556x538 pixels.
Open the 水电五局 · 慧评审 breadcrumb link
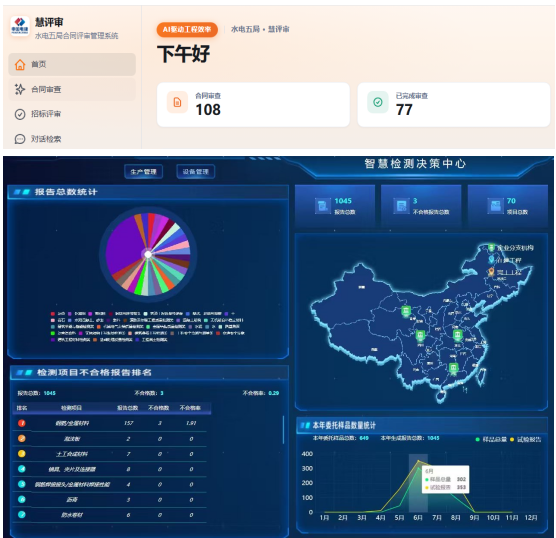[x=260, y=29]
